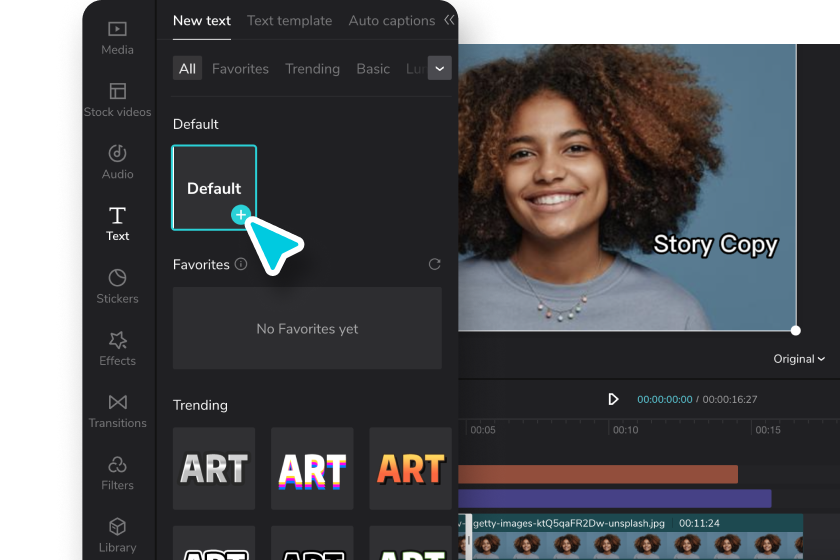Select the Favorites category filter
This screenshot has height=560, width=840.
tap(240, 69)
